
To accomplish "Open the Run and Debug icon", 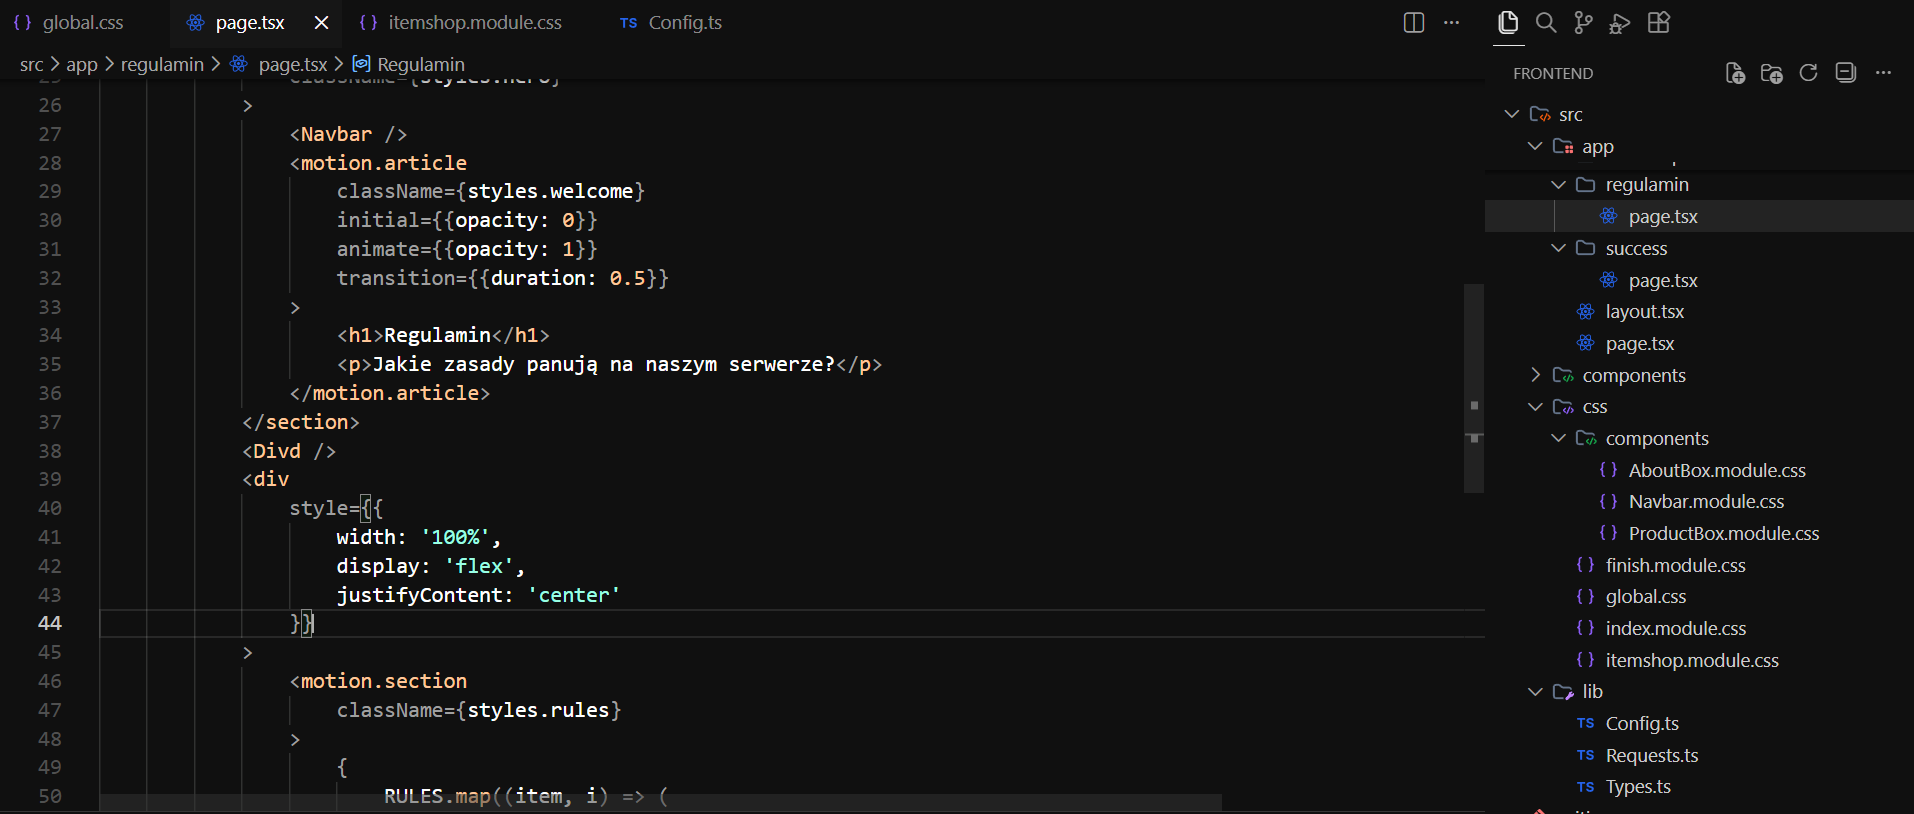I will coord(1620,23).
